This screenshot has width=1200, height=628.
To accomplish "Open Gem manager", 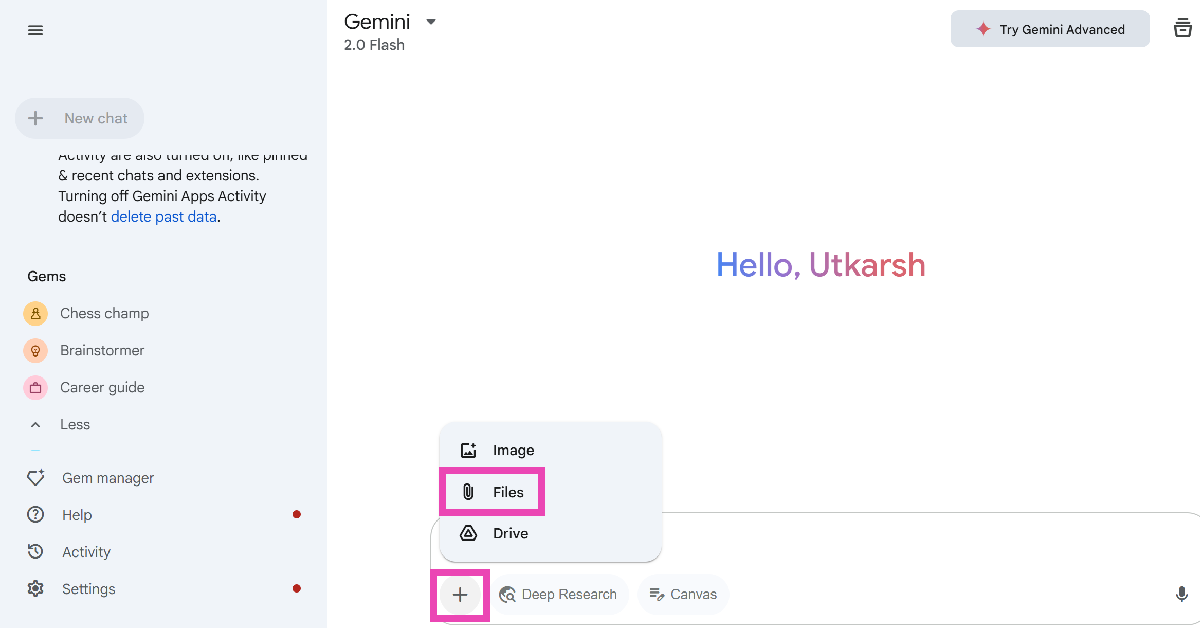I will (107, 478).
